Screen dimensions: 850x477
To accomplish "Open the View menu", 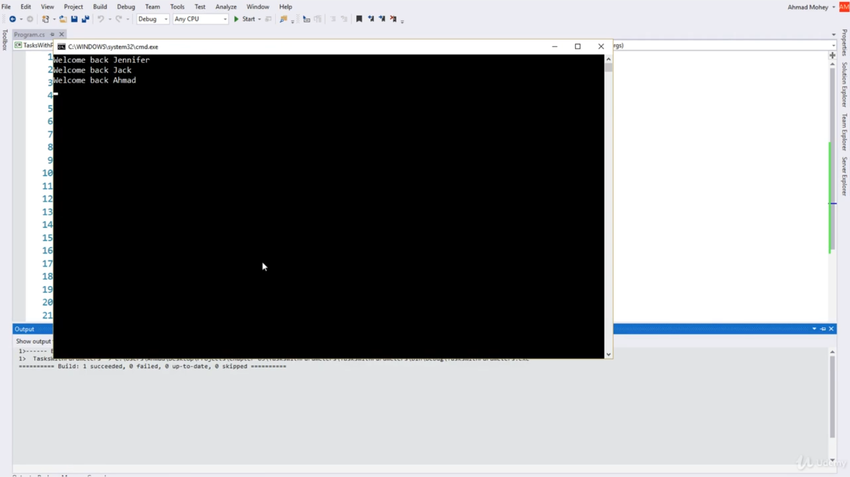I will pyautogui.click(x=47, y=7).
